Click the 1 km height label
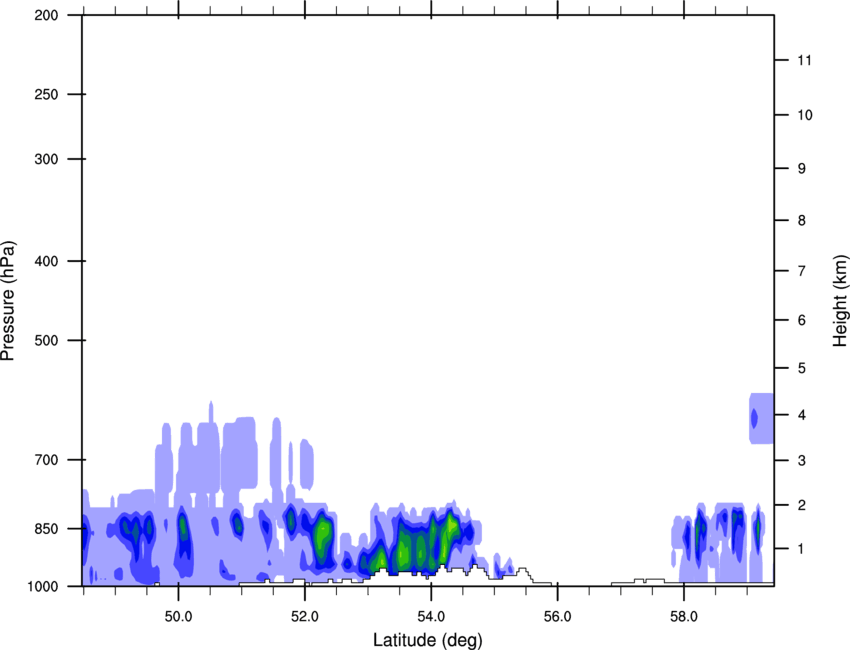The image size is (850, 650). [x=802, y=549]
